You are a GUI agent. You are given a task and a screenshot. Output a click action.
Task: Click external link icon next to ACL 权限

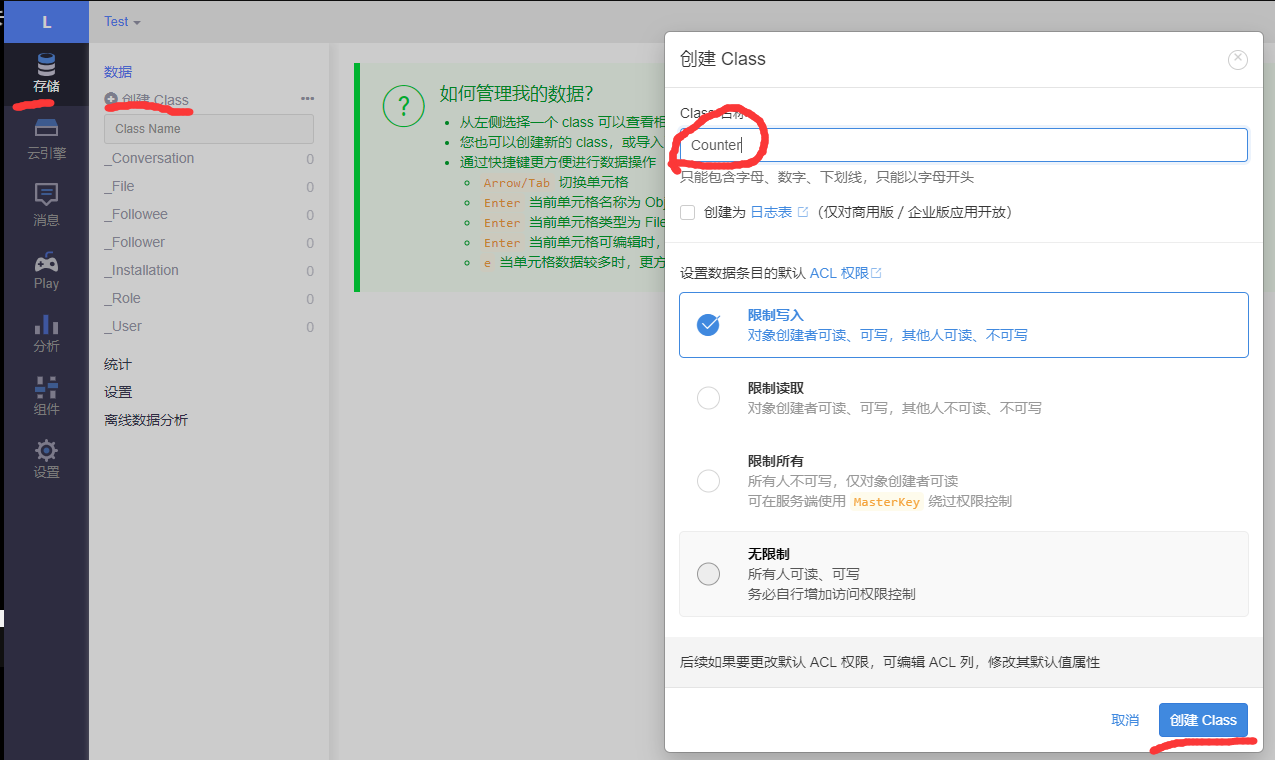click(876, 273)
